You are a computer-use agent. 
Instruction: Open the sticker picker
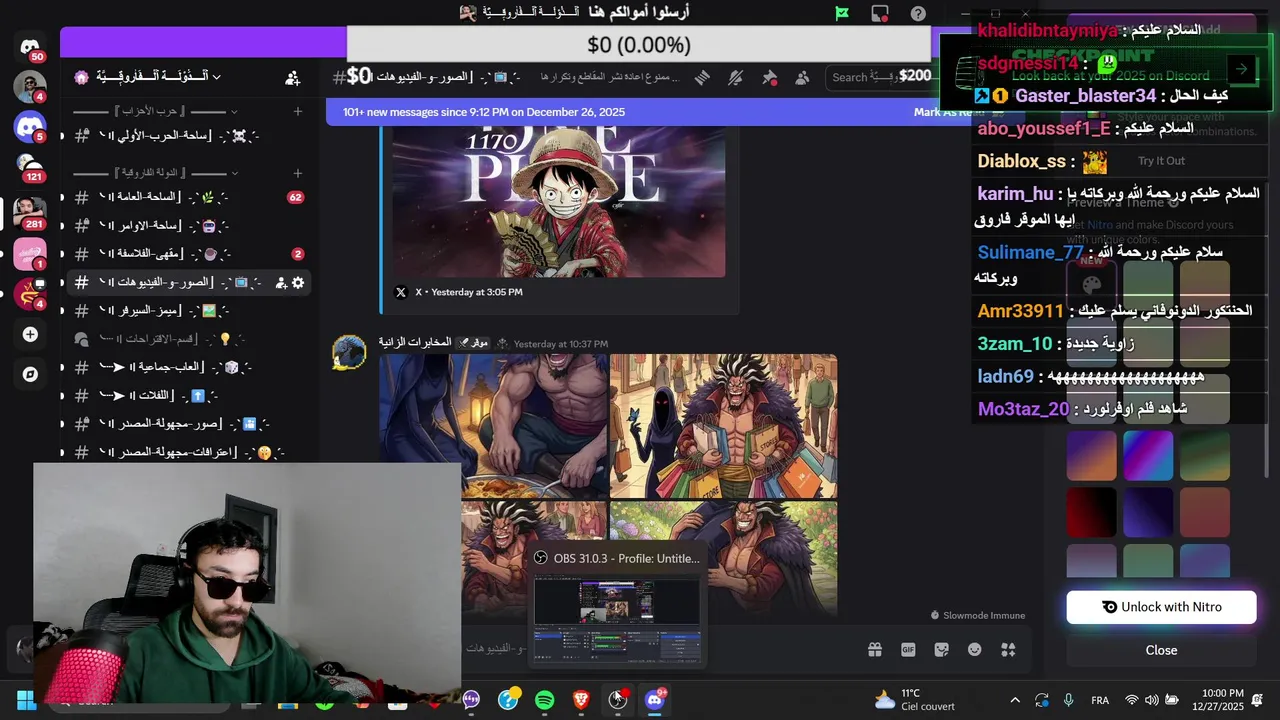click(941, 650)
